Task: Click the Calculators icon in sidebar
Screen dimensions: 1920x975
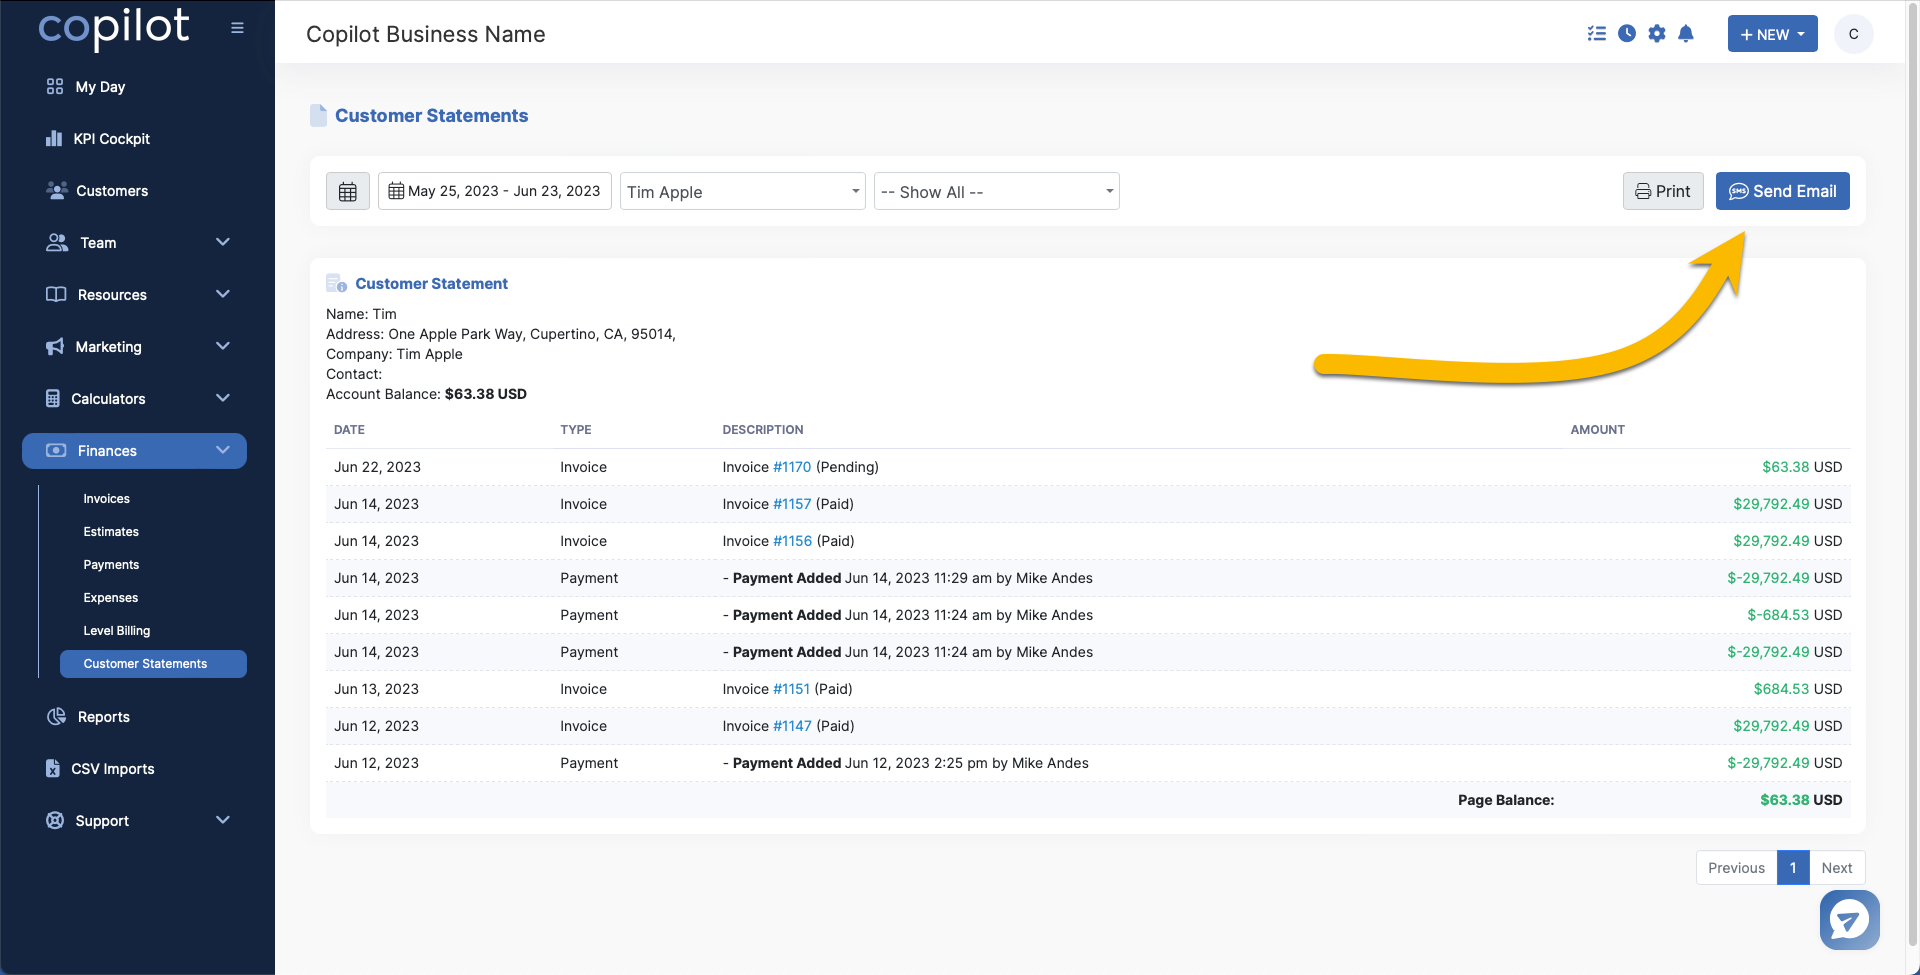Action: coord(53,399)
